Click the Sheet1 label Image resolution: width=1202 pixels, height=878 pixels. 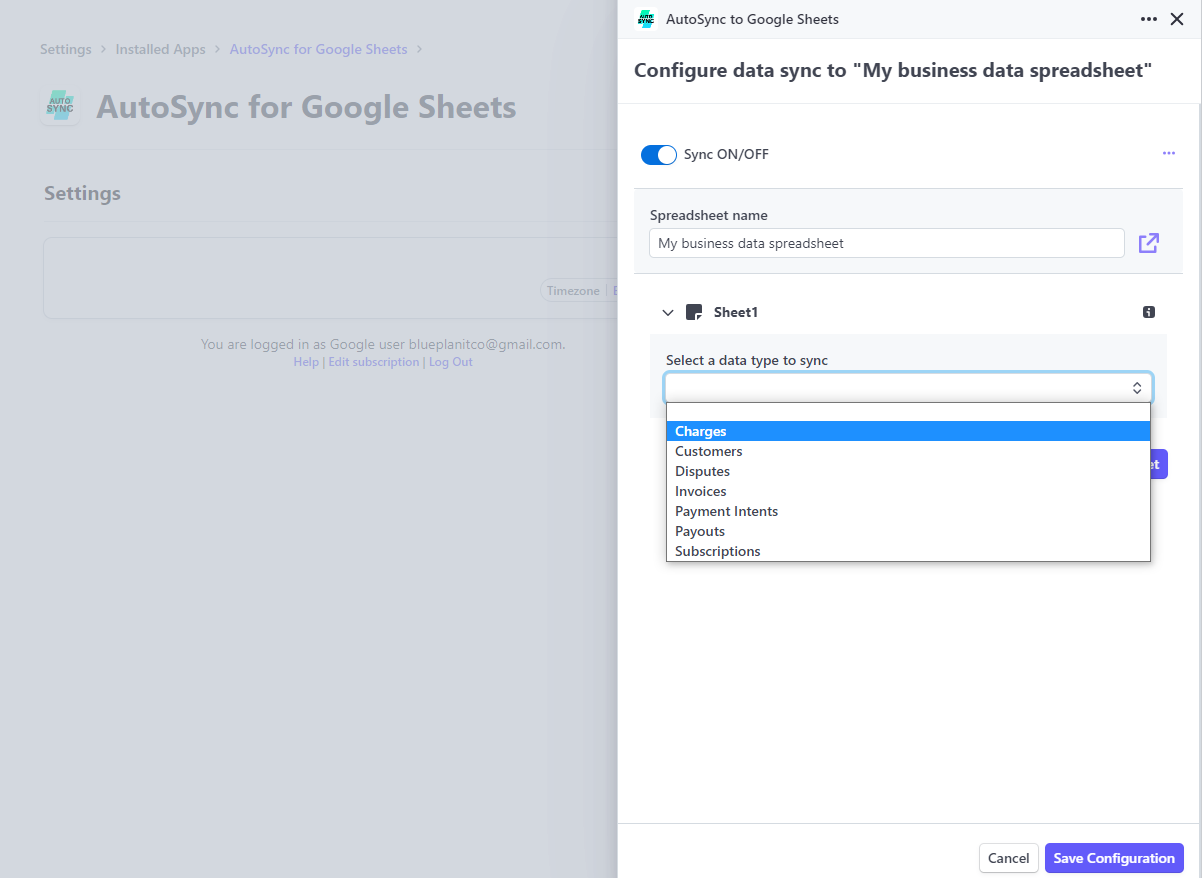[x=736, y=313]
